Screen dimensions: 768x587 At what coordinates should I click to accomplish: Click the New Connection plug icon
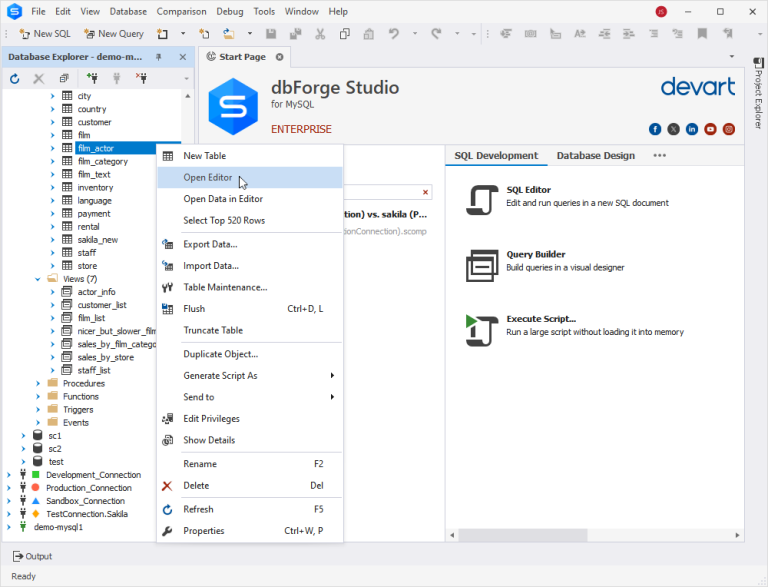(x=92, y=78)
